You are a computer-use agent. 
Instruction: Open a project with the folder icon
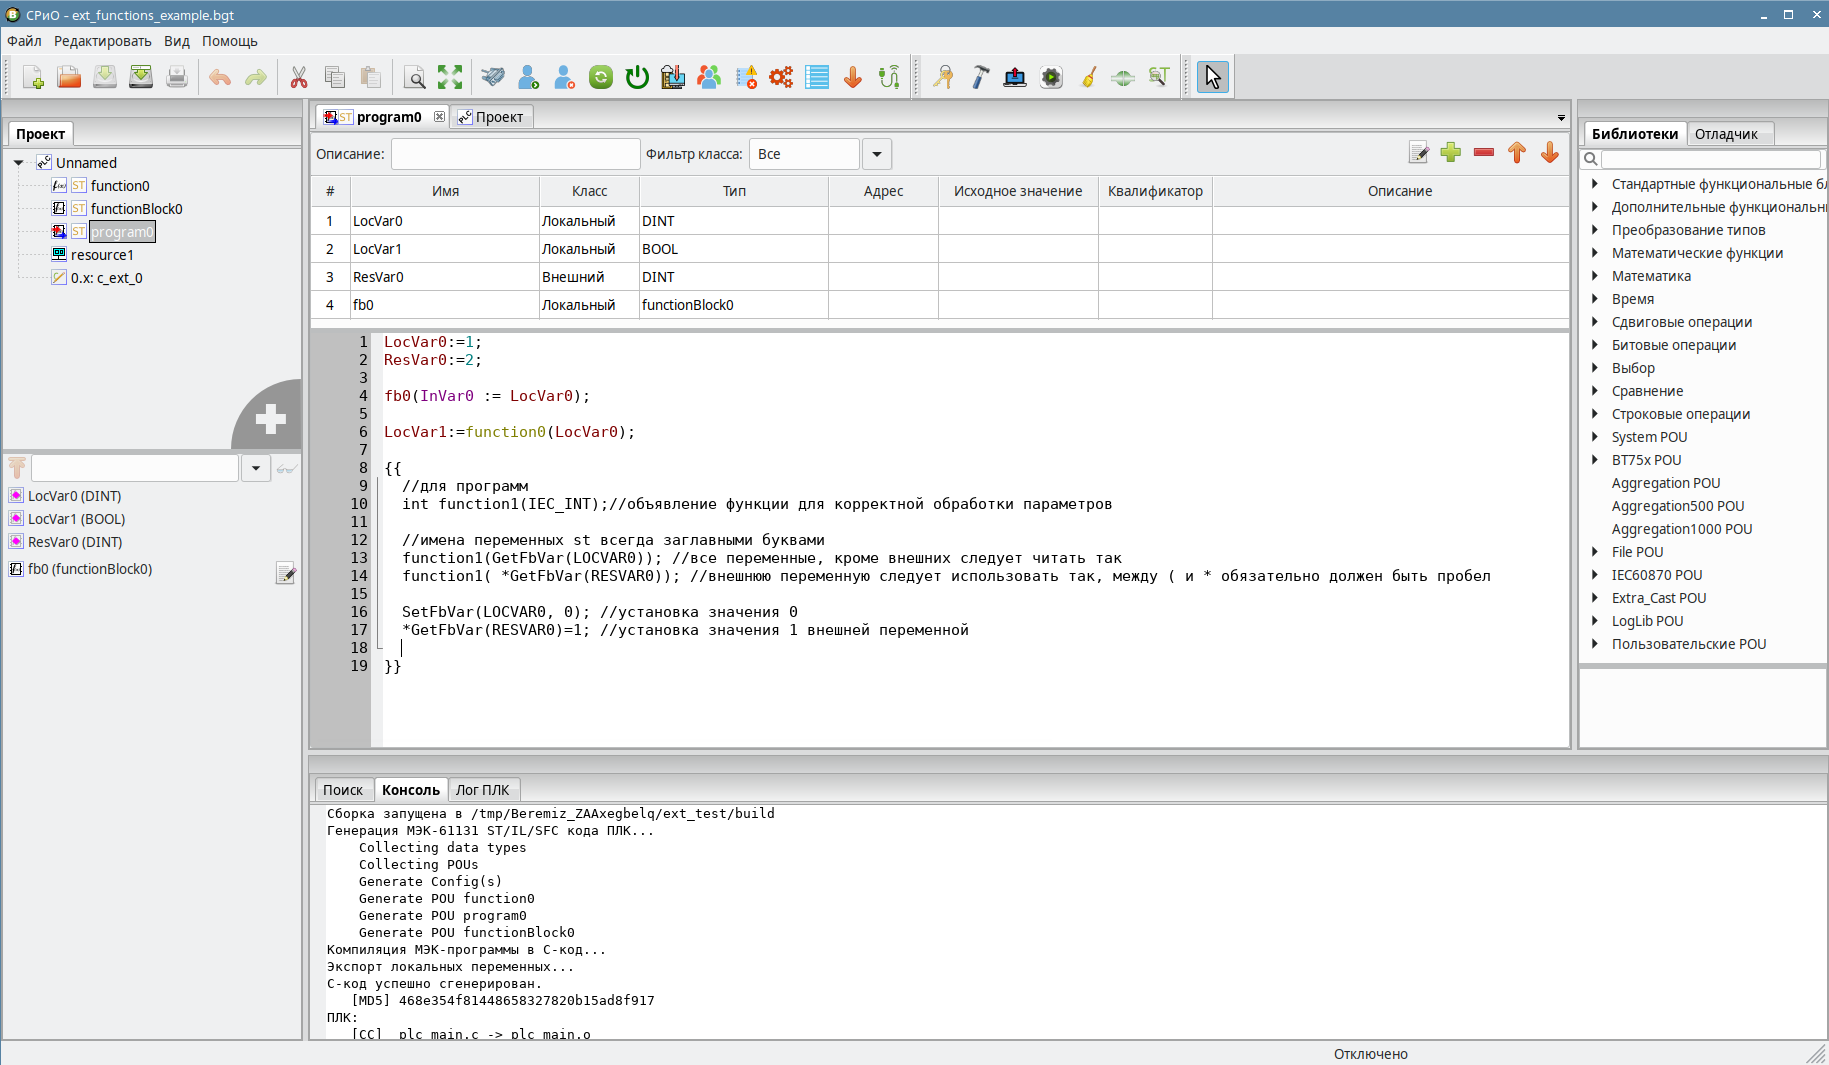tap(69, 77)
